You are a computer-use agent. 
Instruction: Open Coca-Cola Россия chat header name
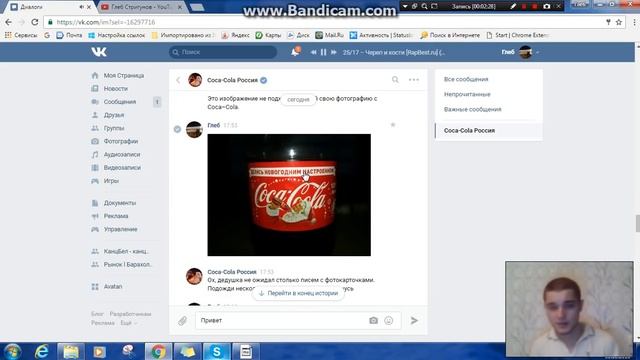(232, 80)
